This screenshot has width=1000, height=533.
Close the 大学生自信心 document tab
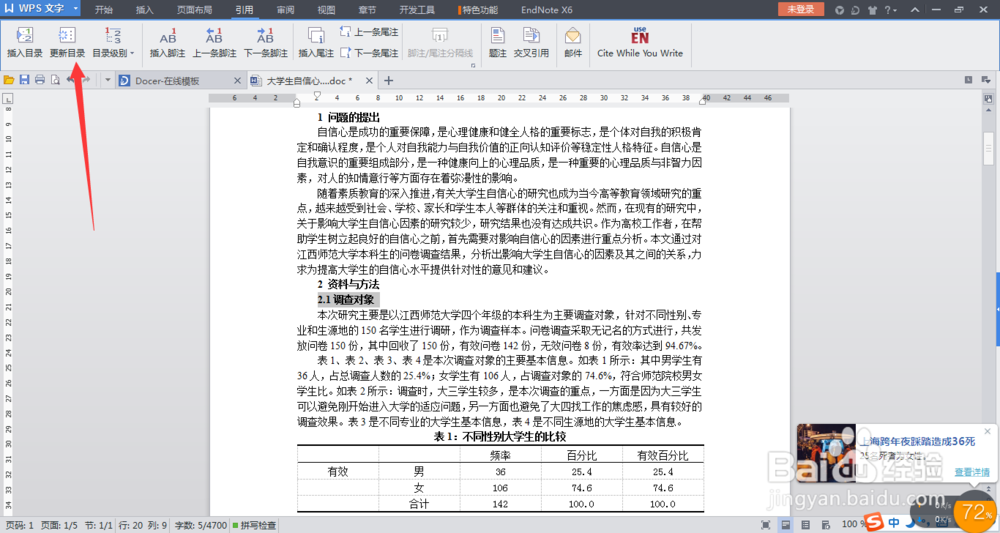(x=369, y=81)
